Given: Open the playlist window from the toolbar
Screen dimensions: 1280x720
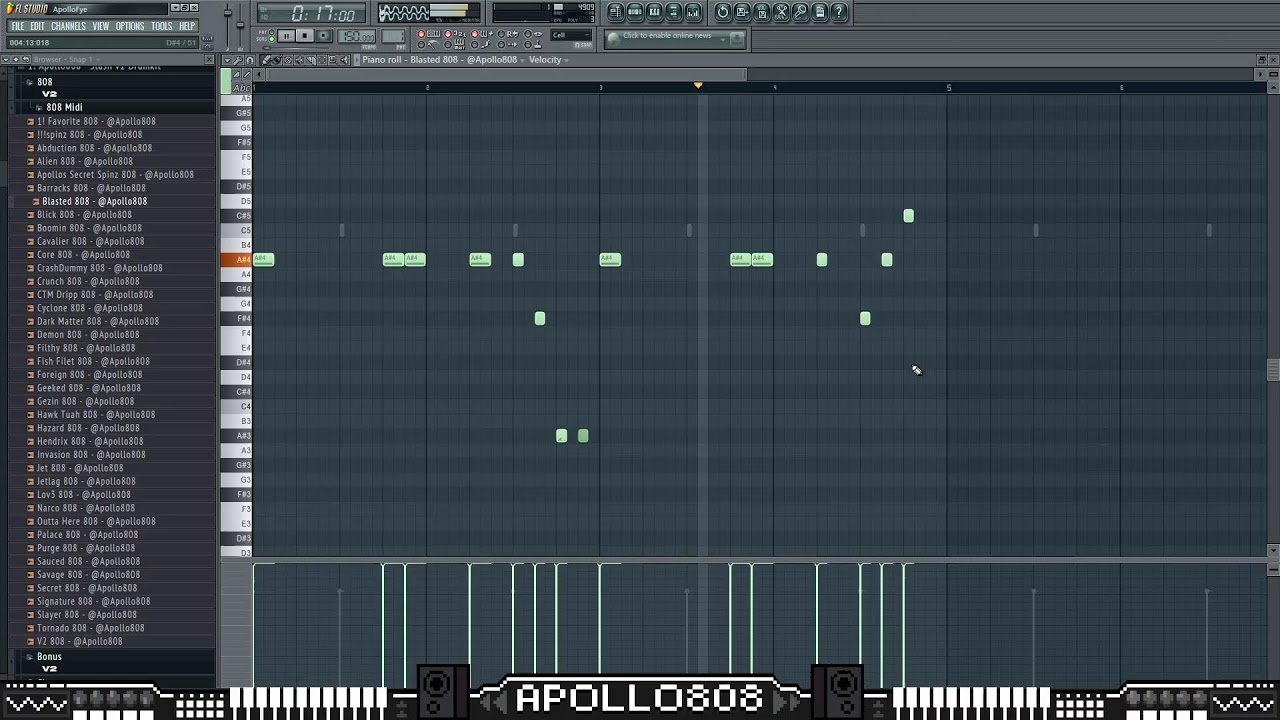Looking at the screenshot, I should [615, 12].
